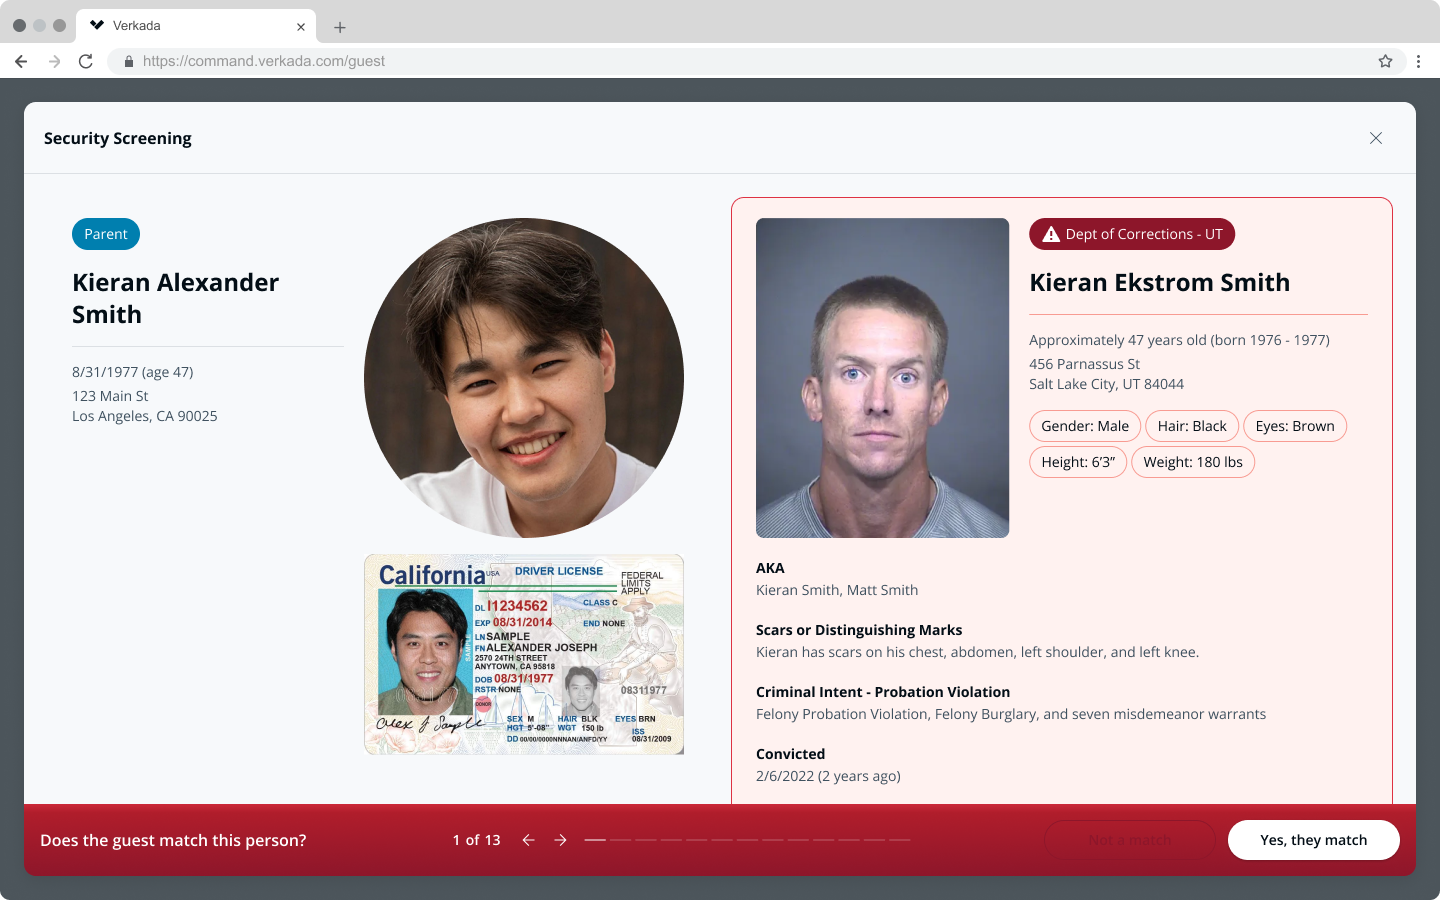Open the California driver license image

[524, 654]
